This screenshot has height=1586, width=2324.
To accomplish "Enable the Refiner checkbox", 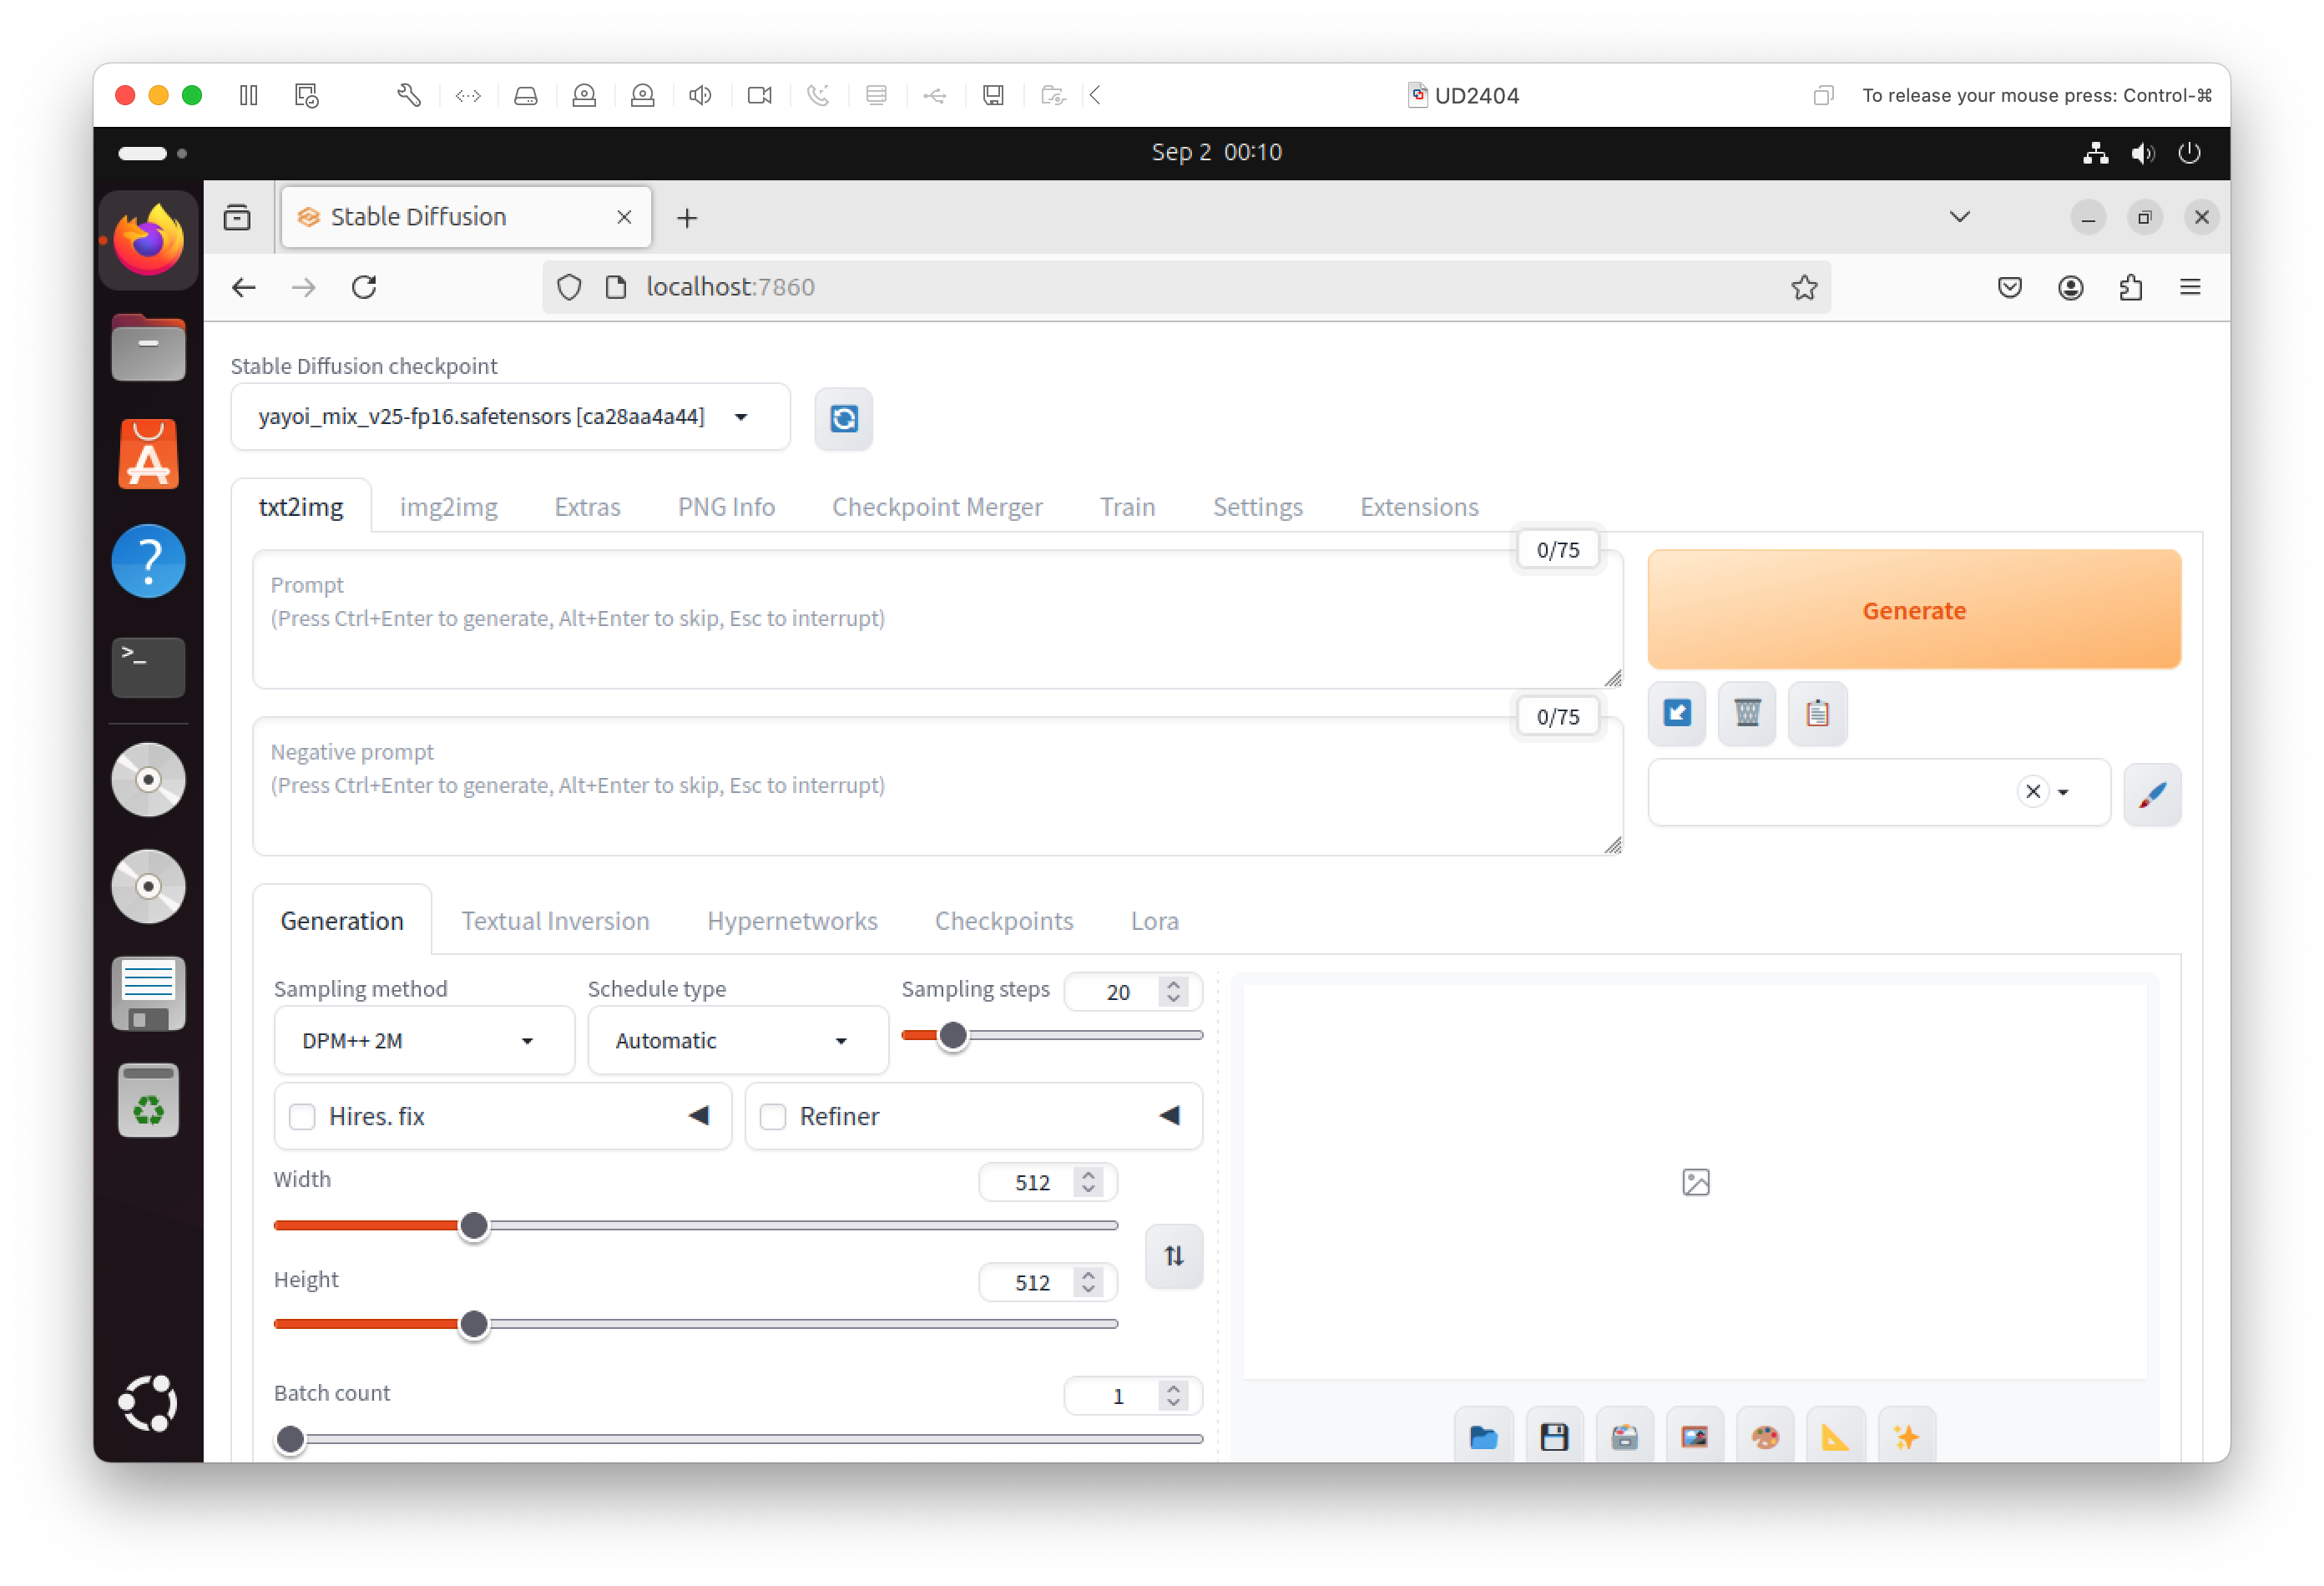I will point(773,1116).
